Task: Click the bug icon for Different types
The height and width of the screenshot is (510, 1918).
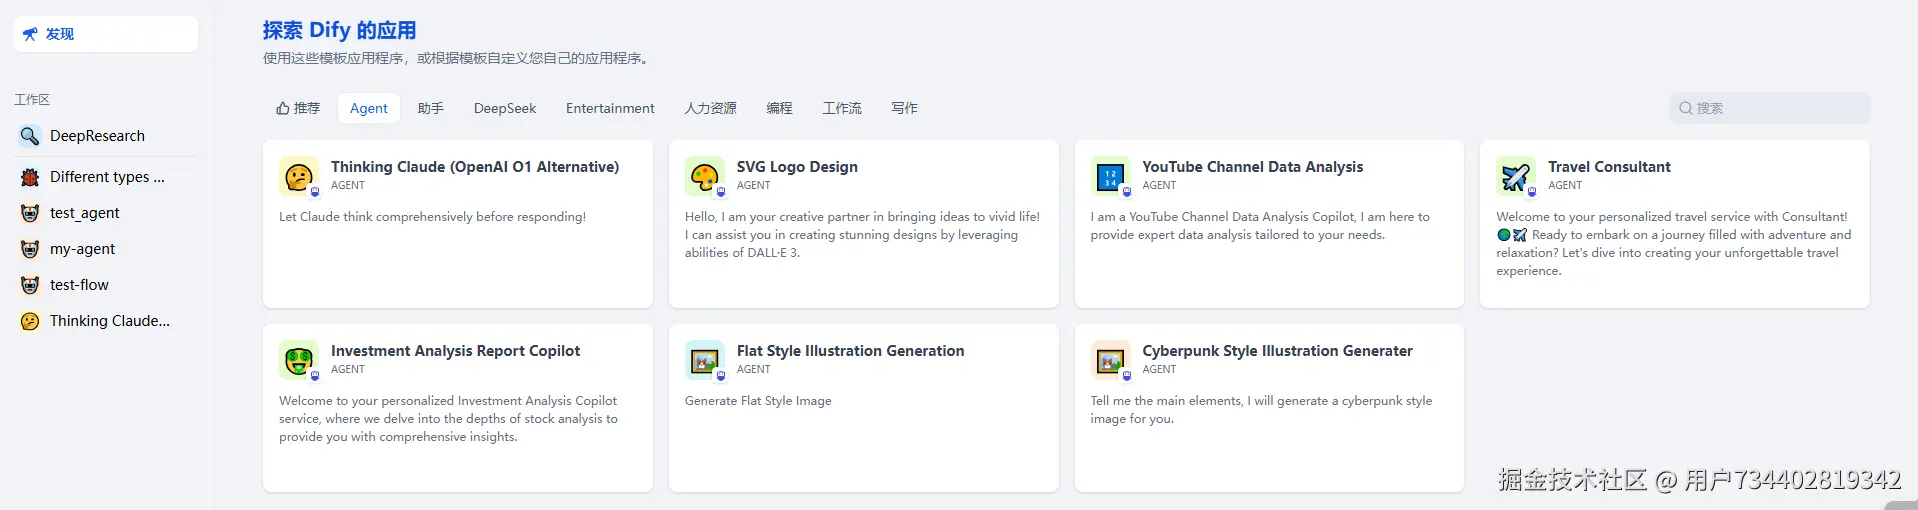Action: click(30, 177)
